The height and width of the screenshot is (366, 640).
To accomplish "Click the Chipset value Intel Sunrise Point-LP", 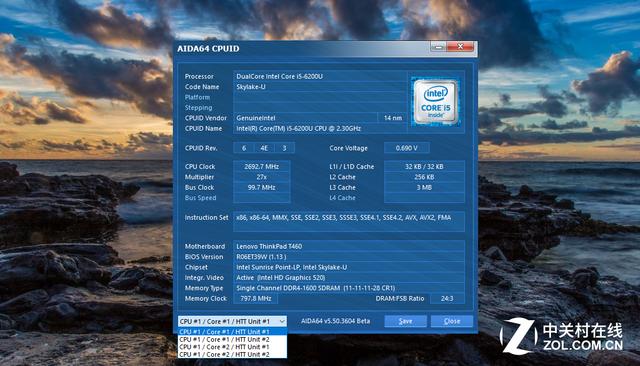I will [x=349, y=267].
